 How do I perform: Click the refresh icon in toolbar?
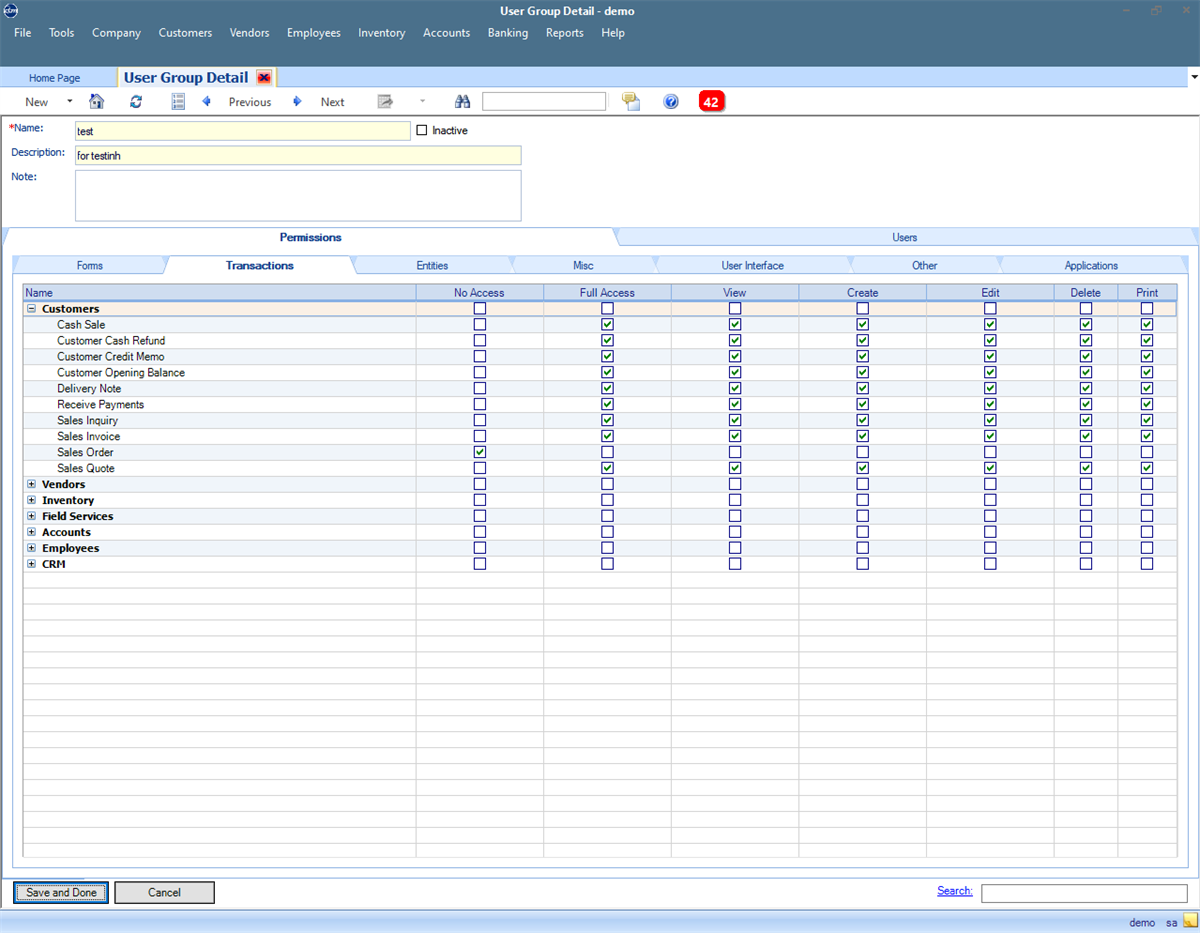[x=136, y=101]
